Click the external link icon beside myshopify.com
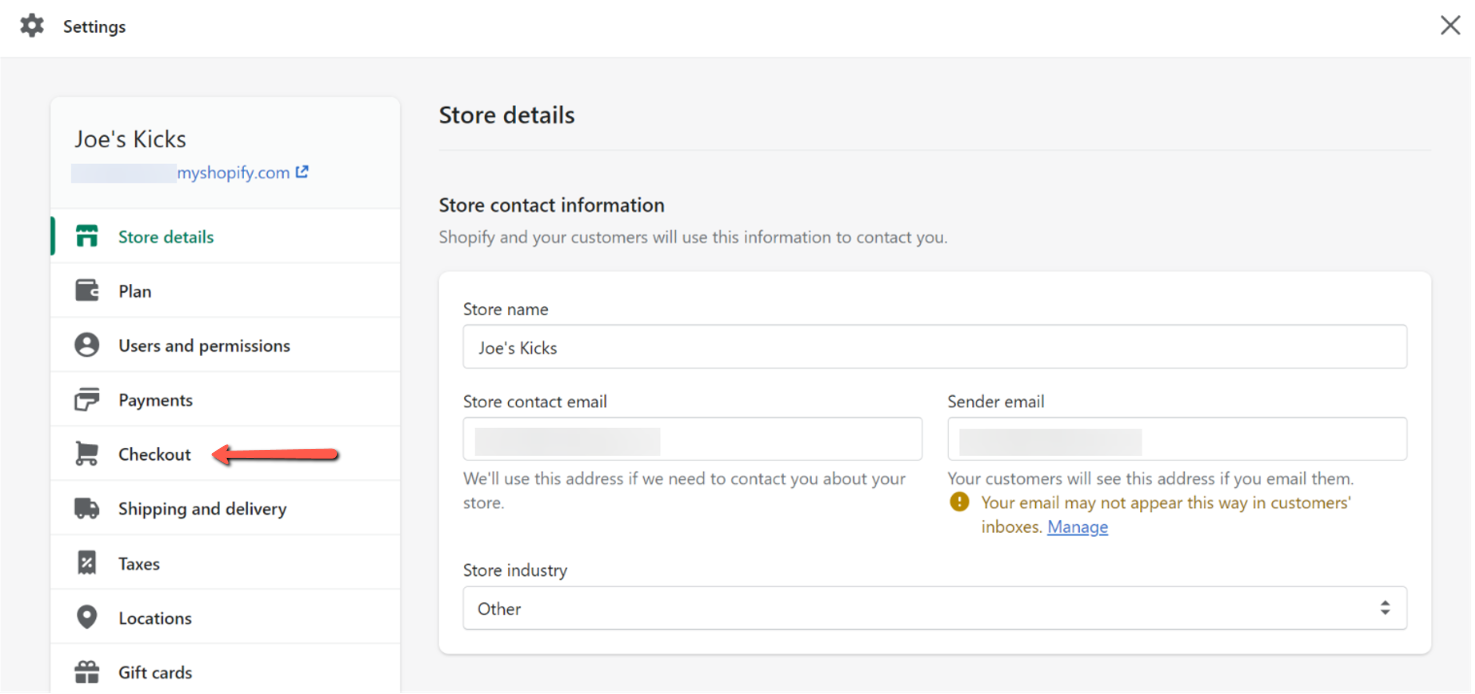 (302, 172)
